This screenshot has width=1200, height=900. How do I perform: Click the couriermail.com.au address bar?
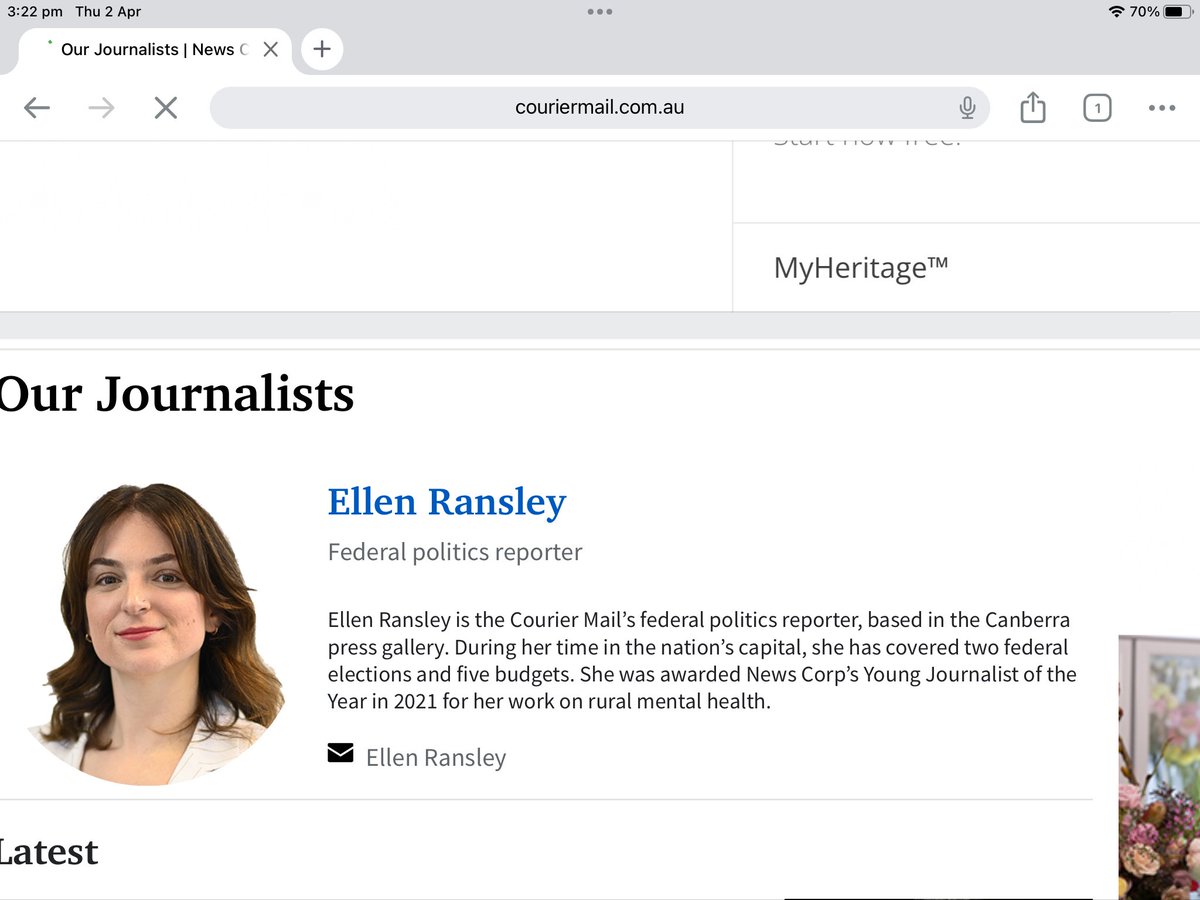(x=599, y=108)
